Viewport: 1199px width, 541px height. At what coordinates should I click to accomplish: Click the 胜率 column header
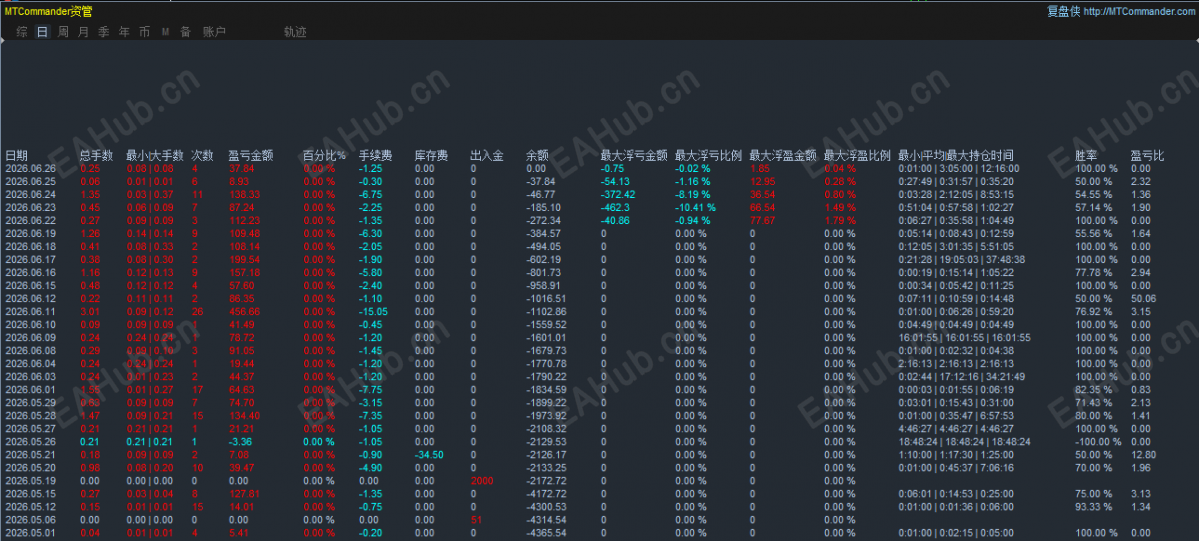tap(1087, 155)
